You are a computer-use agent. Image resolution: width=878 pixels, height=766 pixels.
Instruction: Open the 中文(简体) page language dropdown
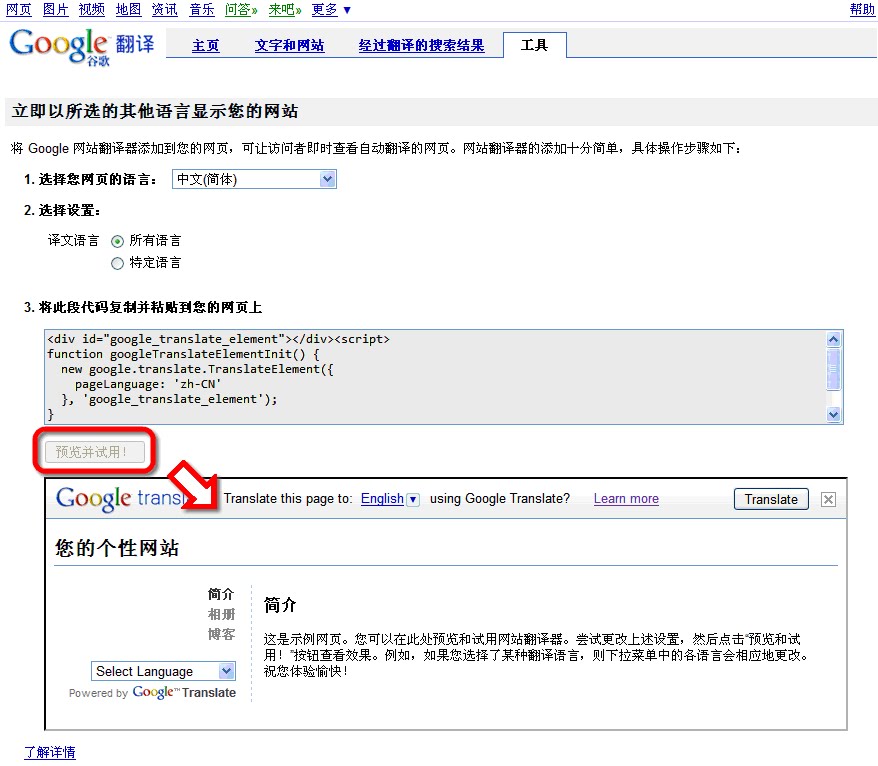coord(254,179)
